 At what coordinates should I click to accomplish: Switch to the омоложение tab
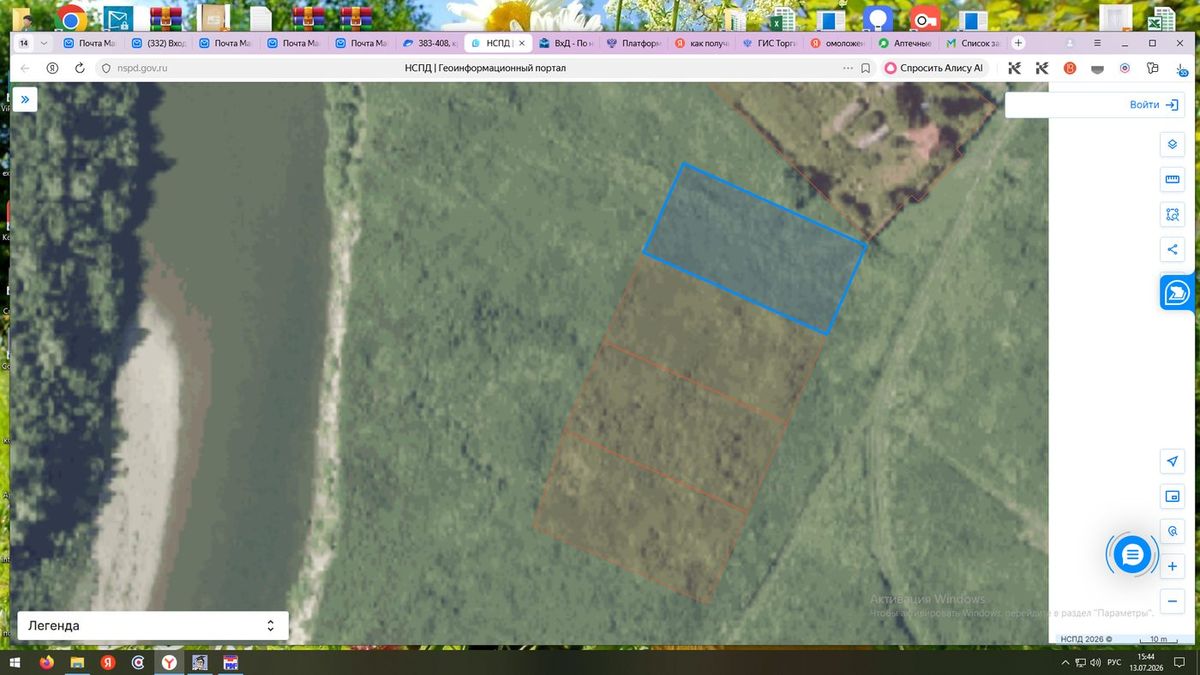pos(838,43)
